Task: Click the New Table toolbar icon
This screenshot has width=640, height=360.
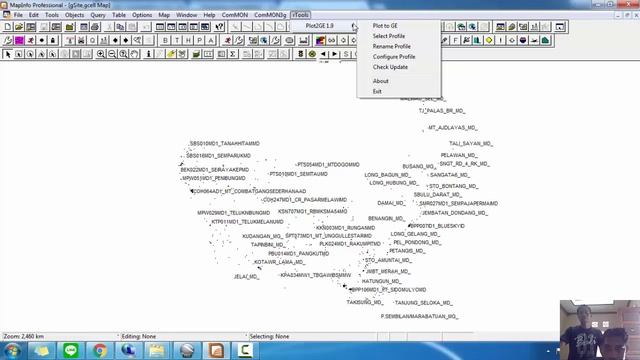Action: tap(8, 27)
